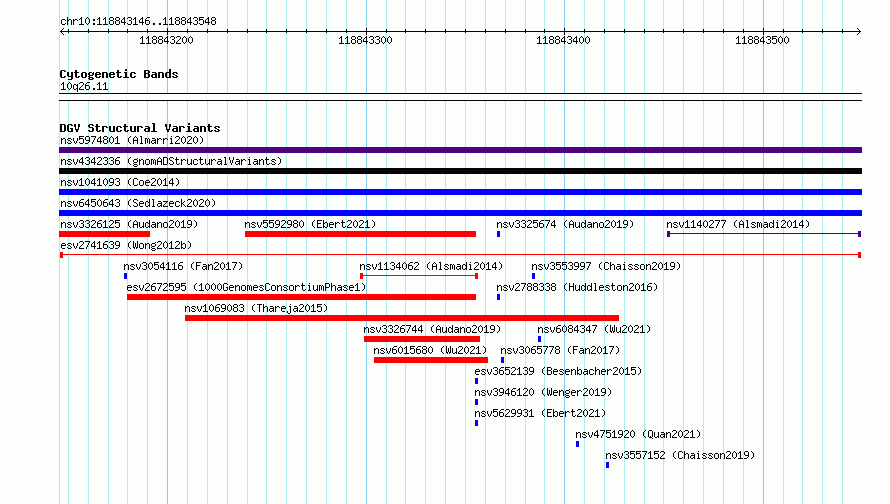890x504 pixels.
Task: Select the long red bar under nsv1069083
Action: [x=402, y=318]
